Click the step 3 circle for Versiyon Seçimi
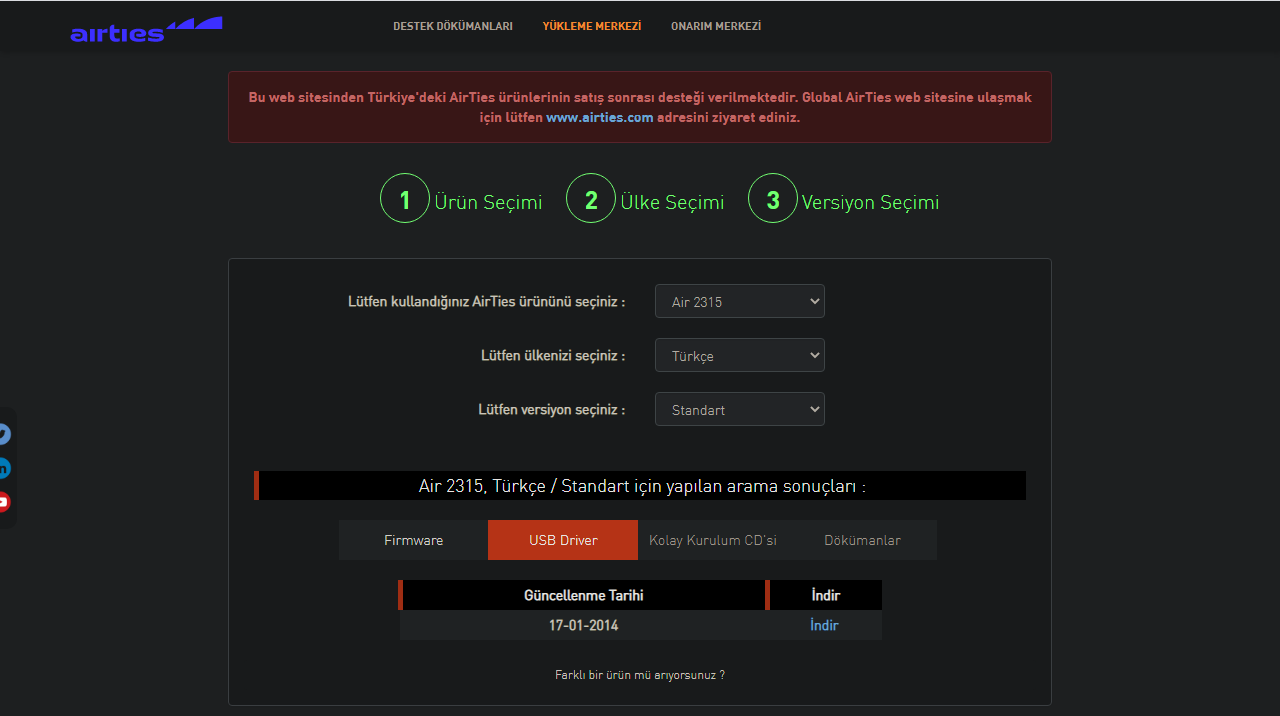1280x716 pixels. coord(773,198)
